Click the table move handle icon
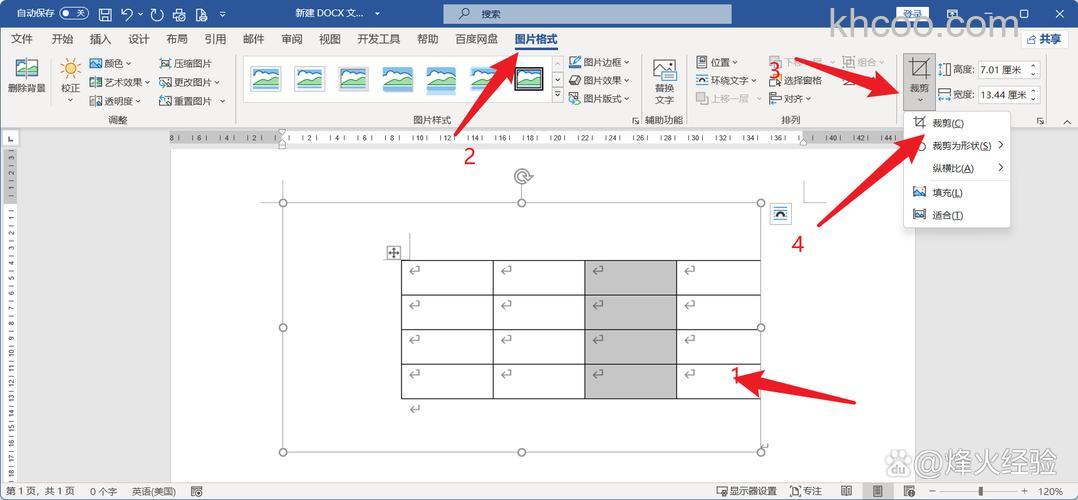The image size is (1078, 500). (394, 253)
